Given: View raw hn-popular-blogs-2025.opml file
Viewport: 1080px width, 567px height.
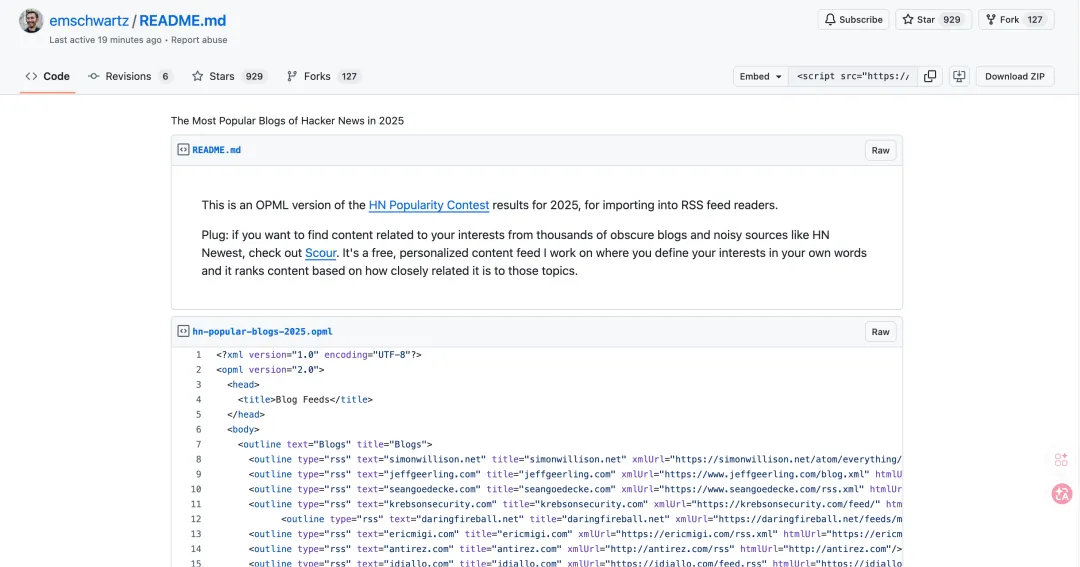Looking at the screenshot, I should (880, 332).
